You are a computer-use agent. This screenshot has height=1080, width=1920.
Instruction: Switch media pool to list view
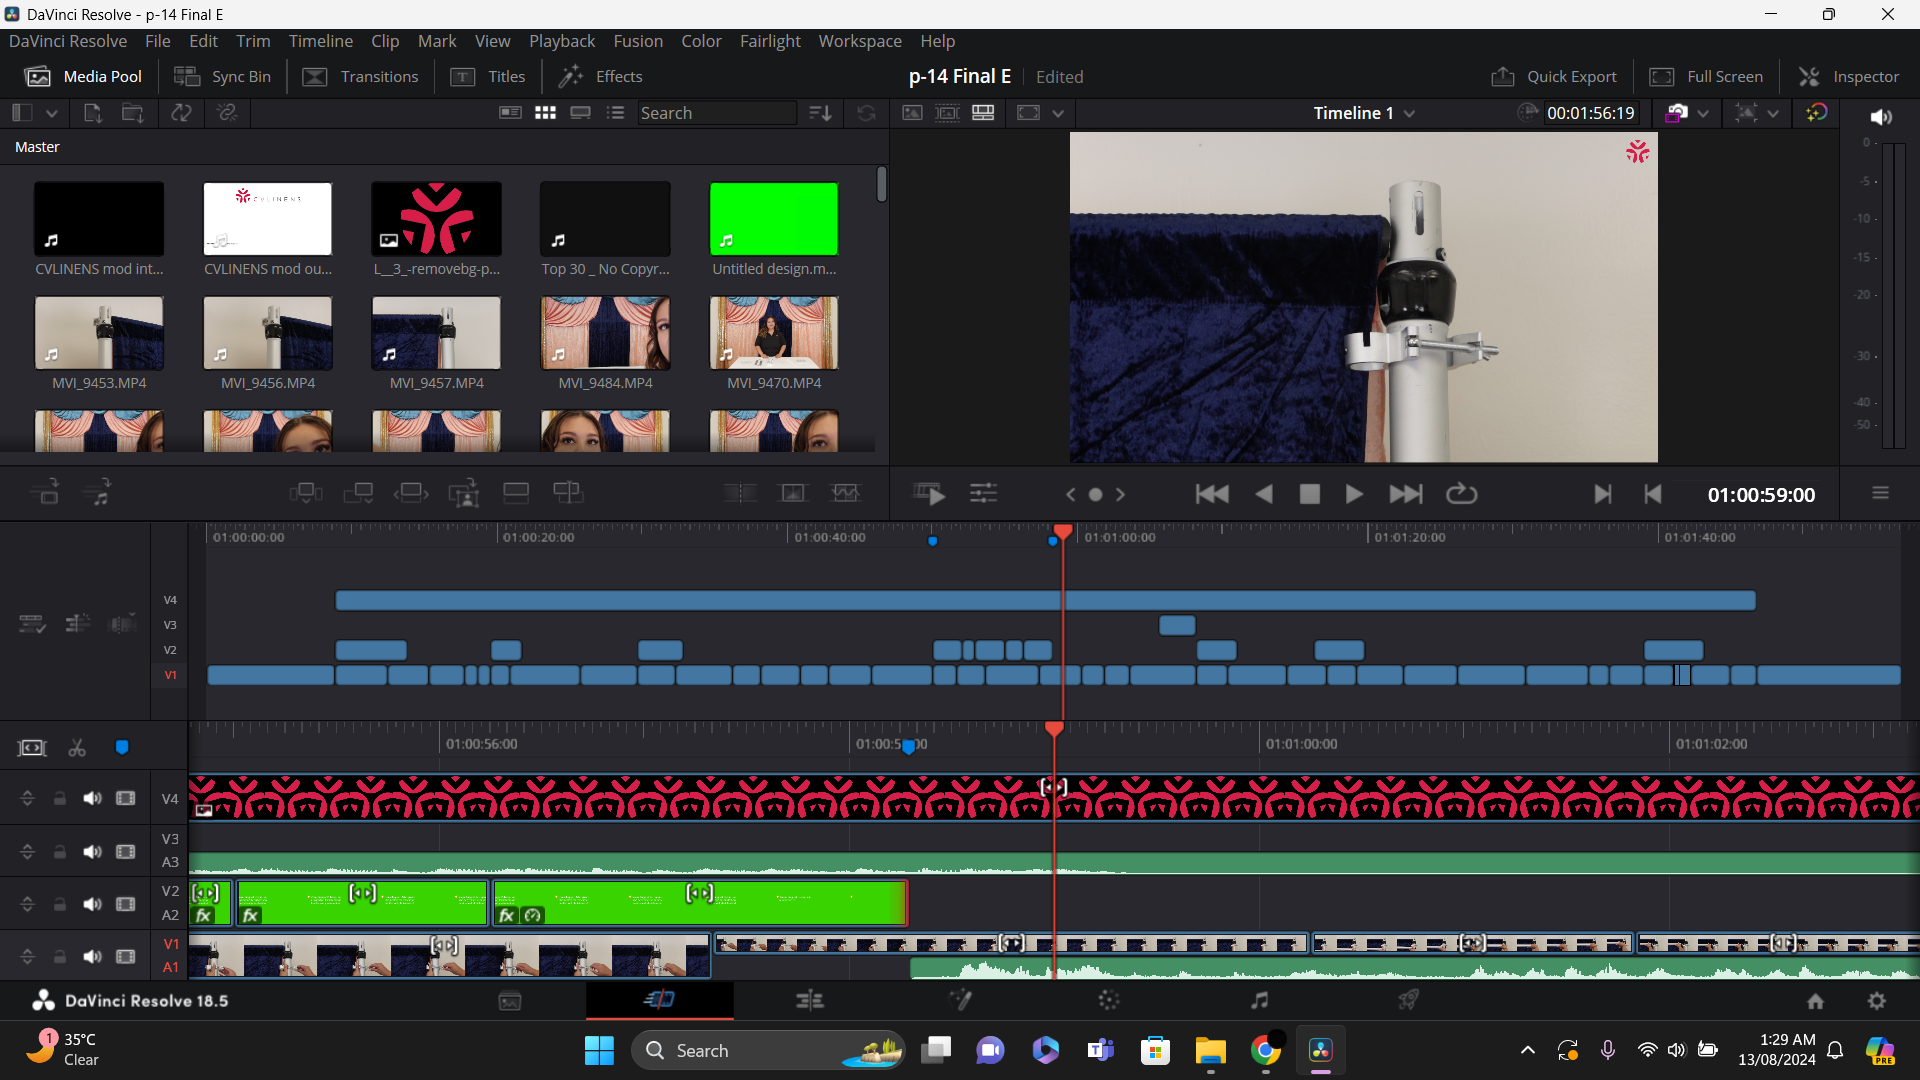pyautogui.click(x=616, y=113)
